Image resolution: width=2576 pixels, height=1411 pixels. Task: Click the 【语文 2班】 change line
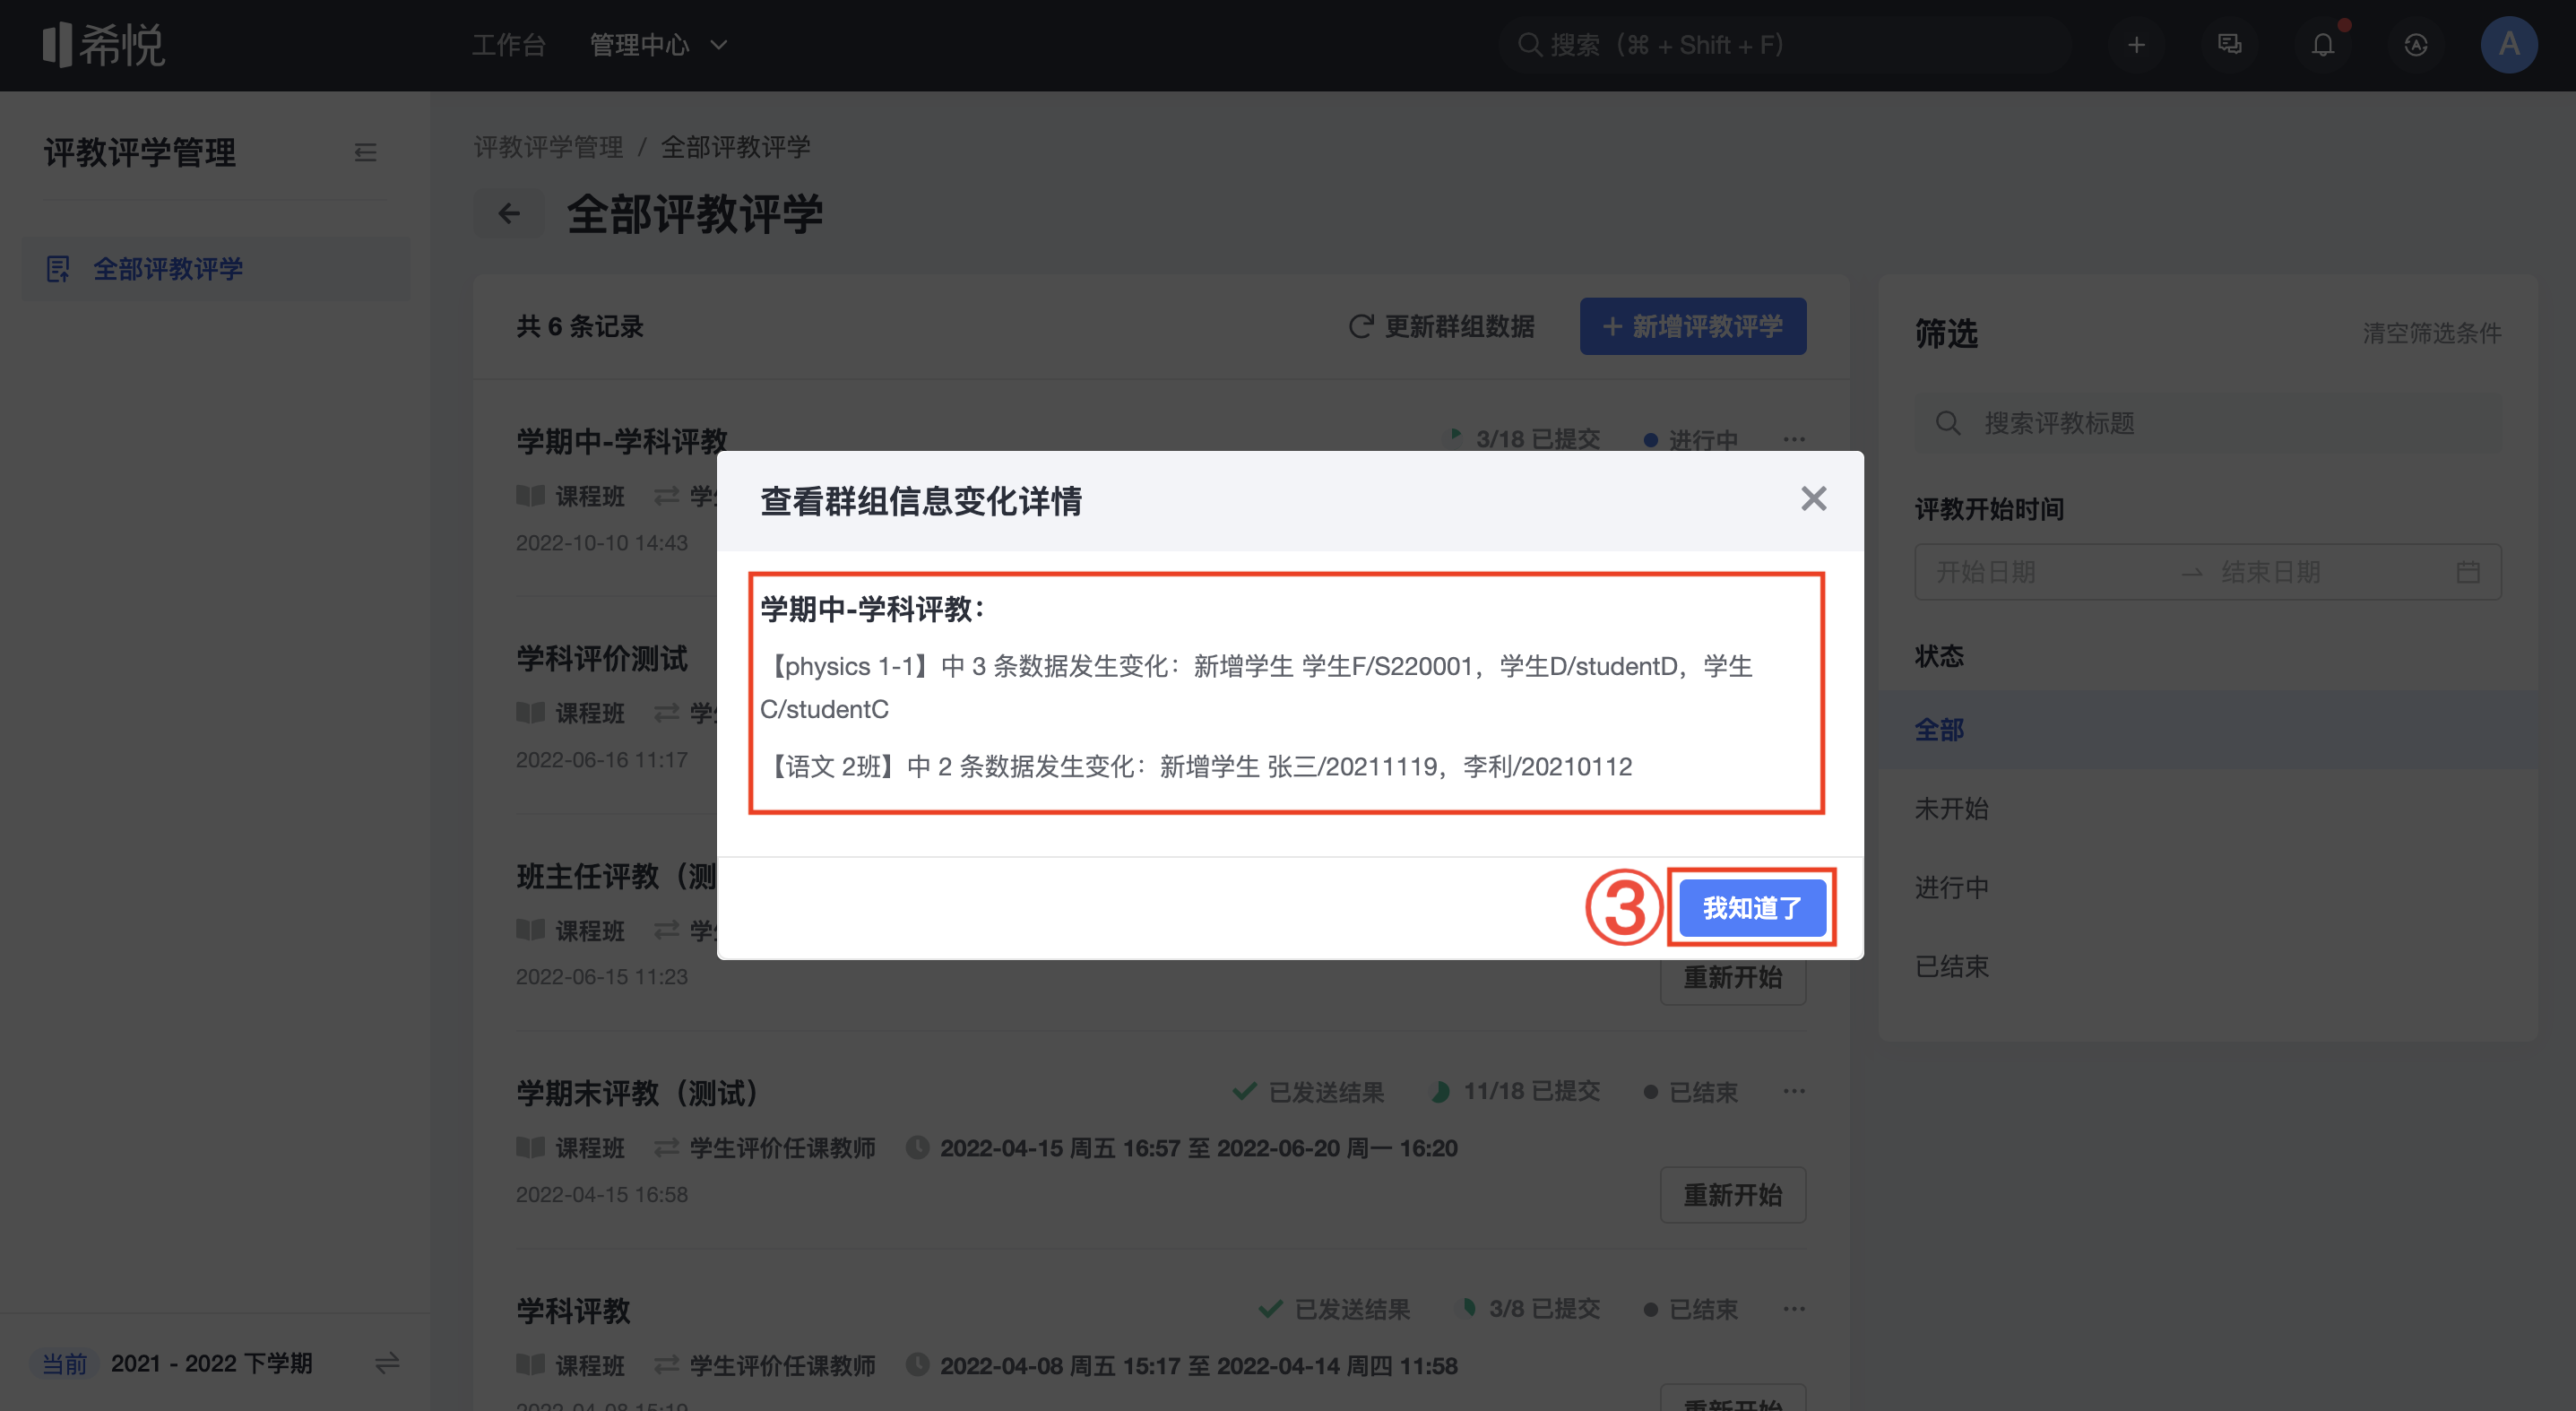click(x=1196, y=766)
